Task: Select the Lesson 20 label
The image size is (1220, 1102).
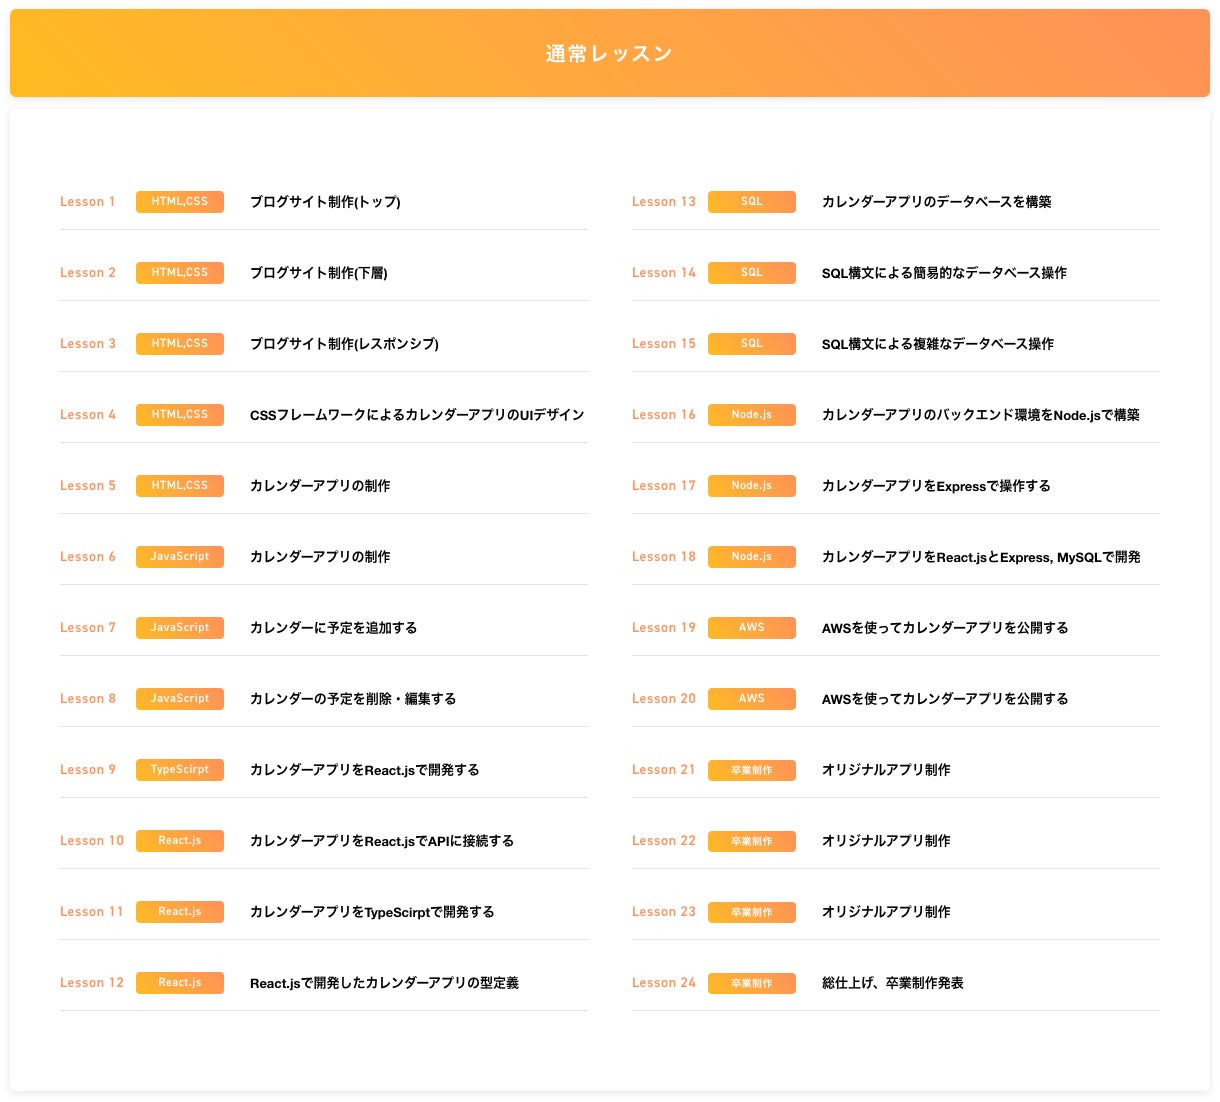Action: [x=664, y=699]
